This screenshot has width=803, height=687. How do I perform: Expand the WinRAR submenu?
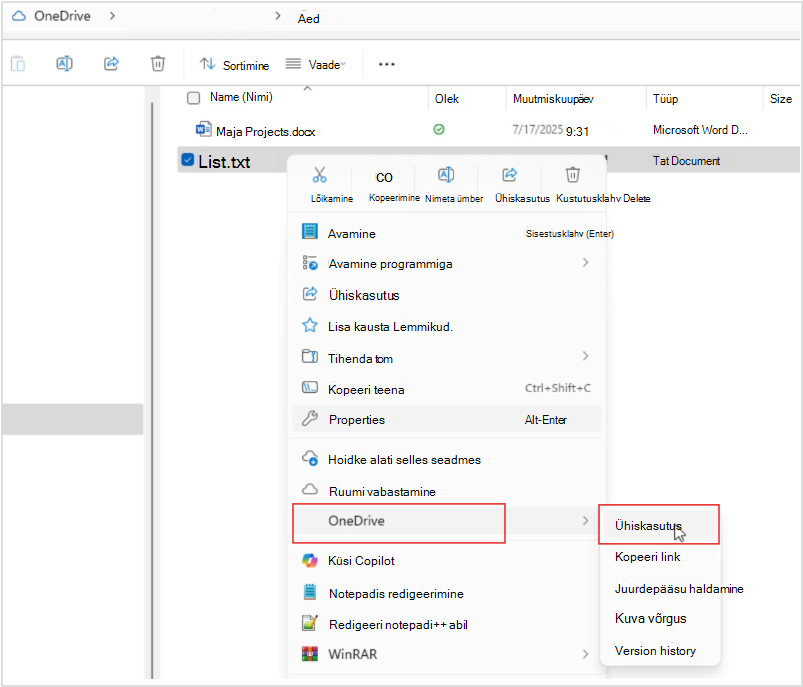click(446, 654)
